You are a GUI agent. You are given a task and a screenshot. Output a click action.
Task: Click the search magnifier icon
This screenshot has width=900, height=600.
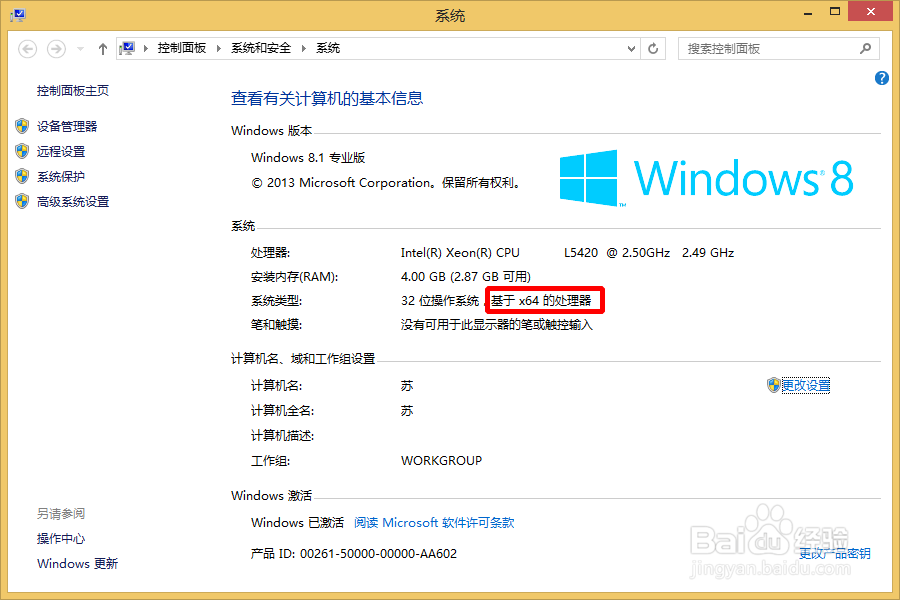coord(866,49)
